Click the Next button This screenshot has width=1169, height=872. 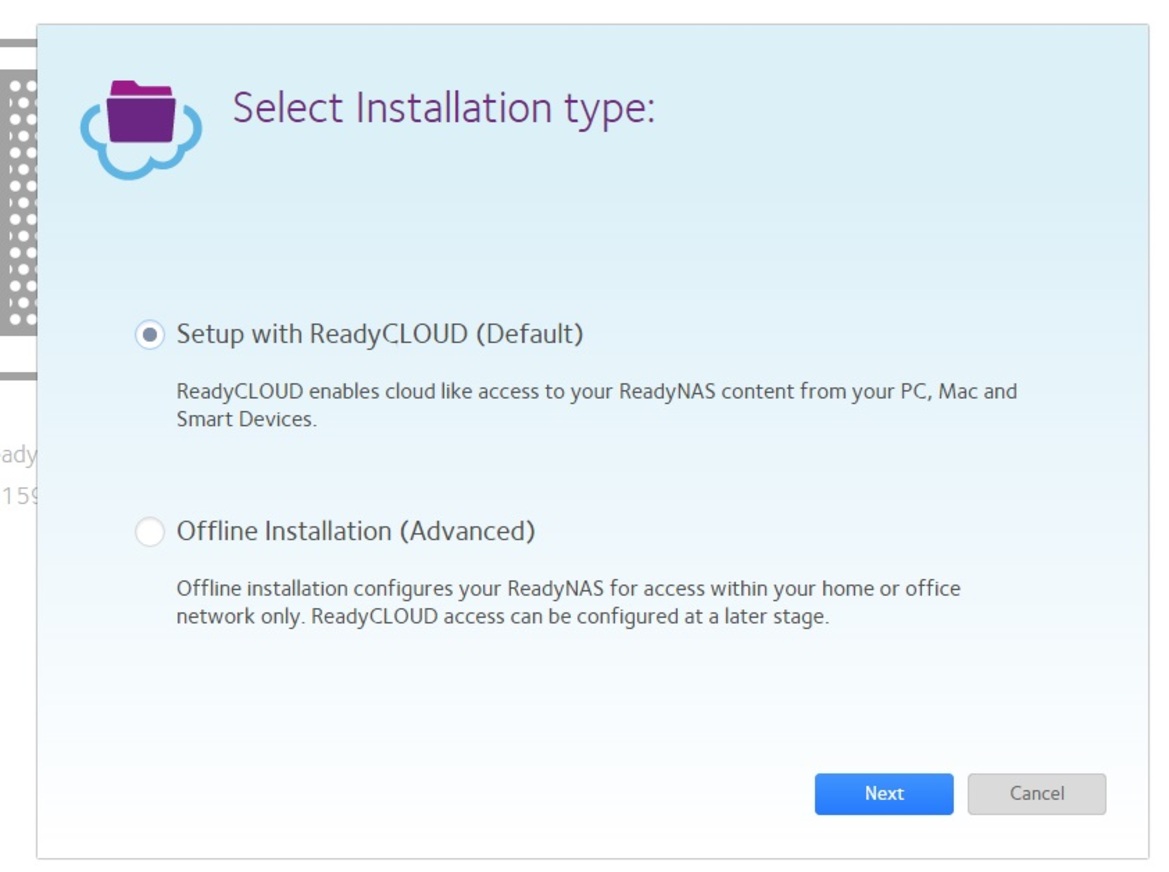point(883,794)
